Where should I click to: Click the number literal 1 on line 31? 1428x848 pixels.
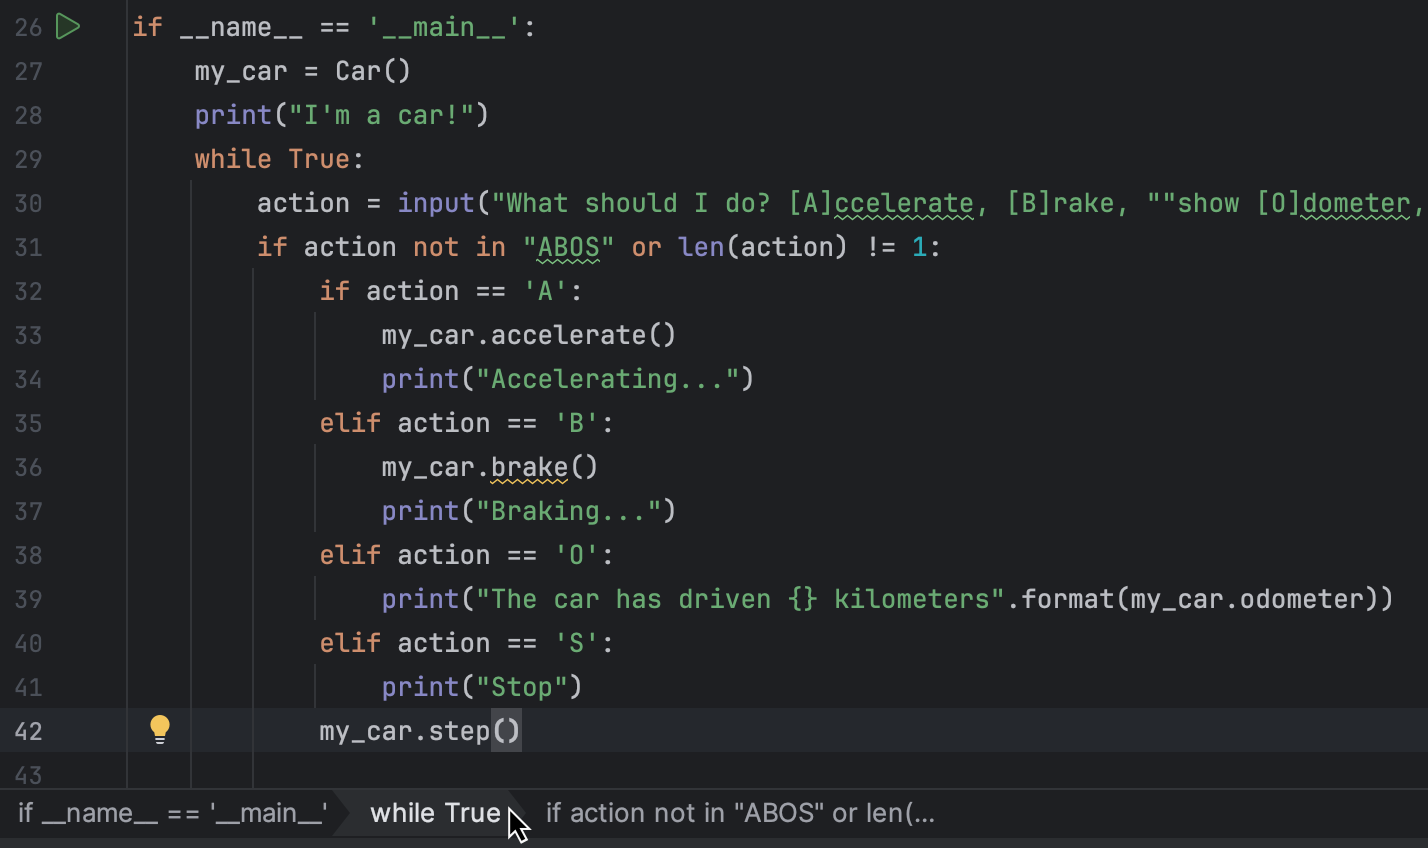coord(920,247)
